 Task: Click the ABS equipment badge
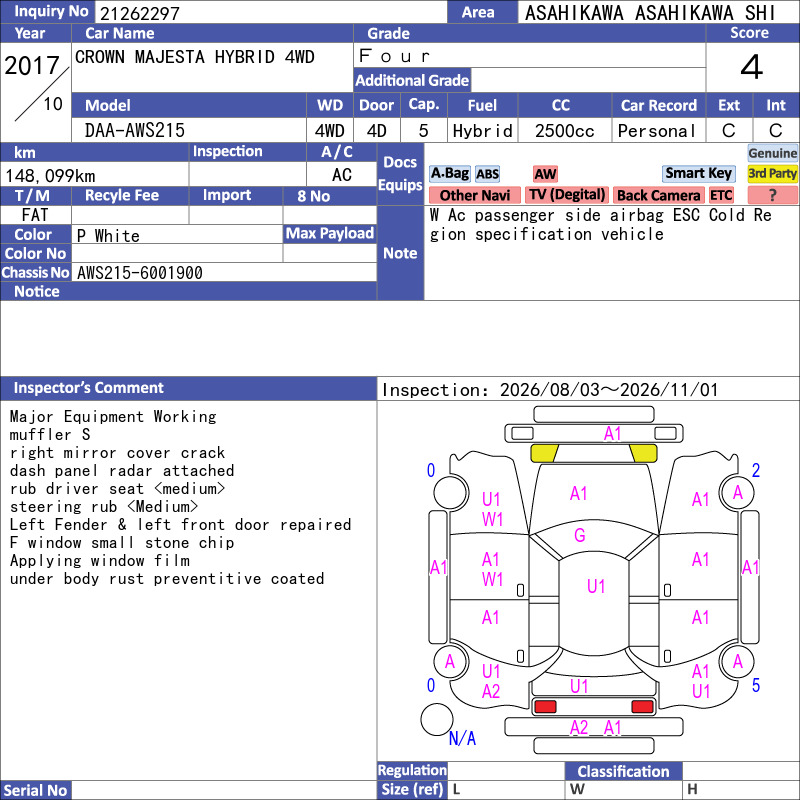tap(487, 174)
